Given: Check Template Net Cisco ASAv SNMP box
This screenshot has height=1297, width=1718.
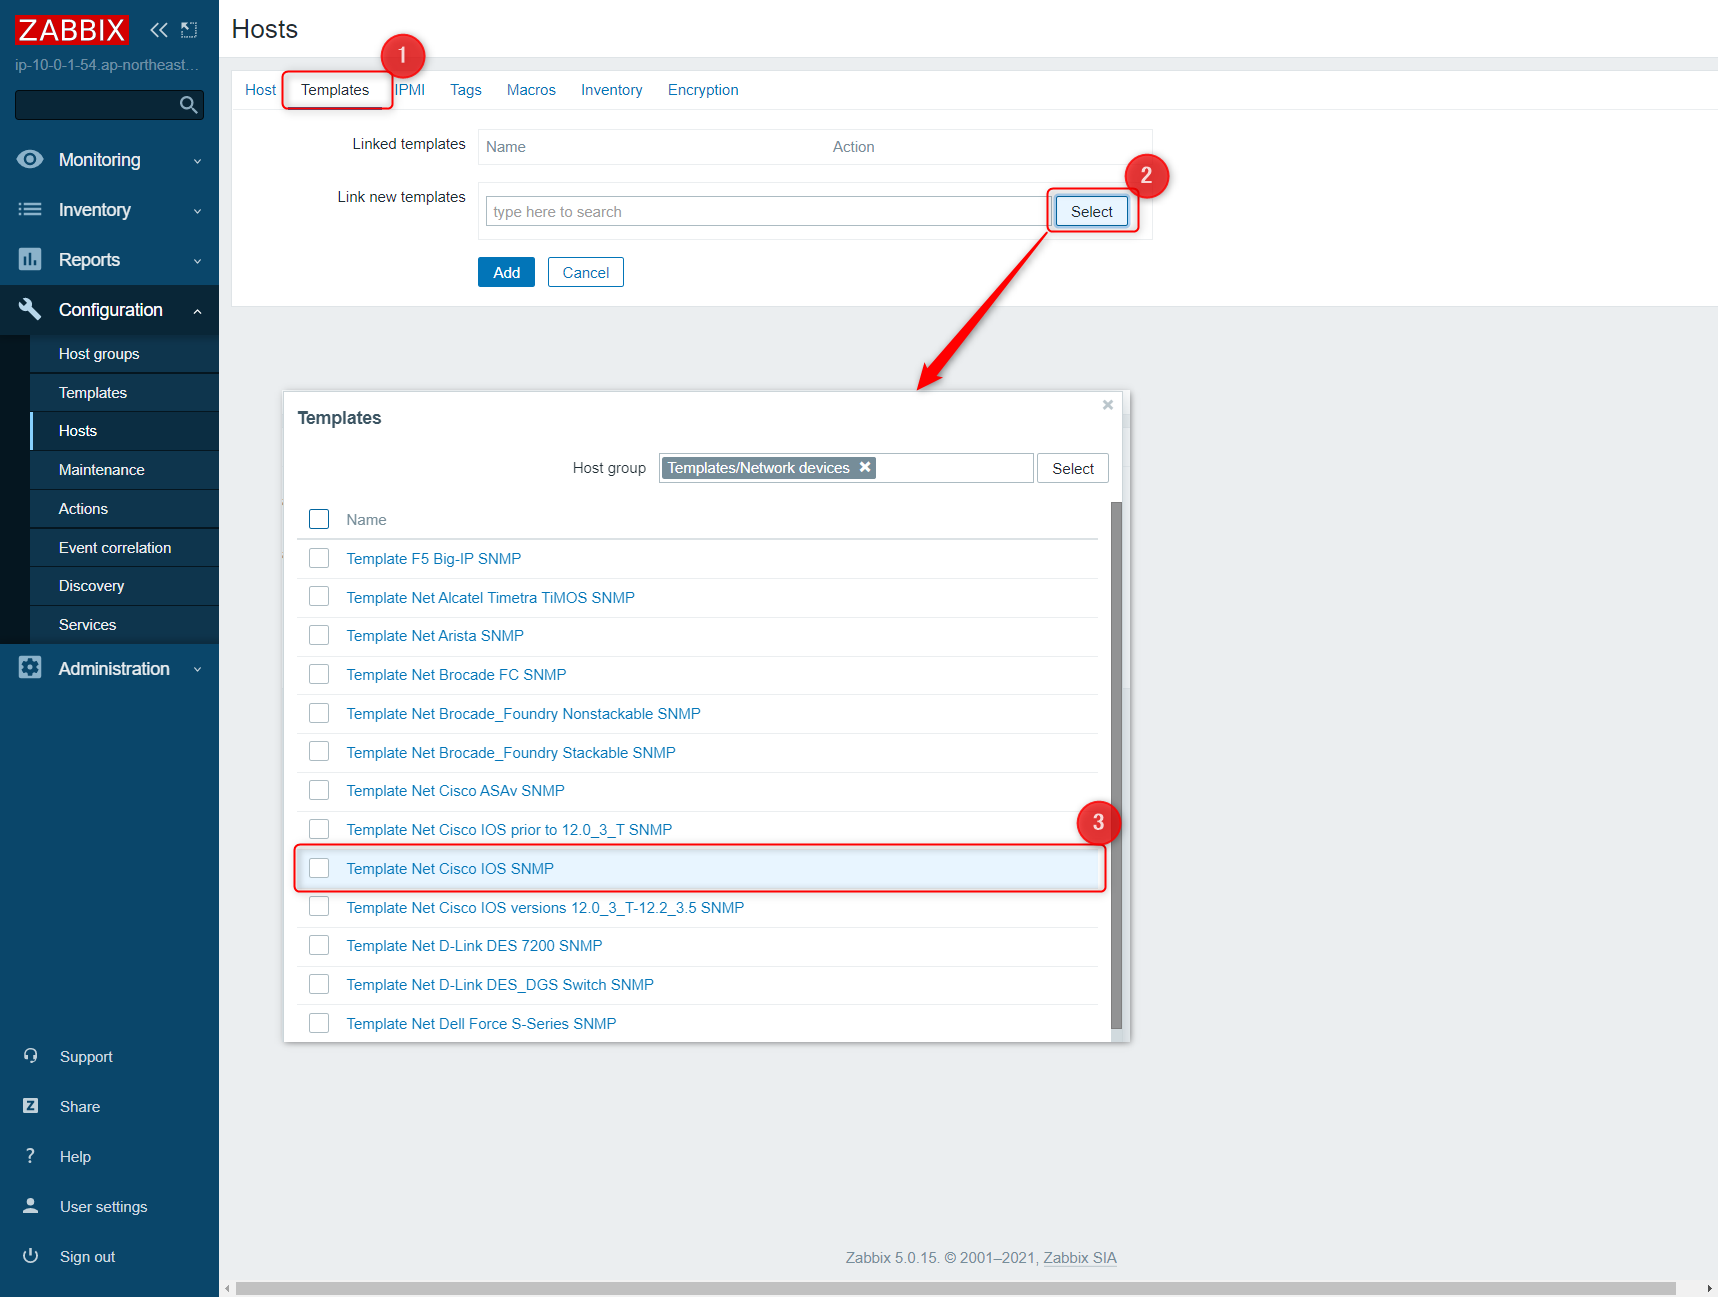Looking at the screenshot, I should [x=319, y=790].
